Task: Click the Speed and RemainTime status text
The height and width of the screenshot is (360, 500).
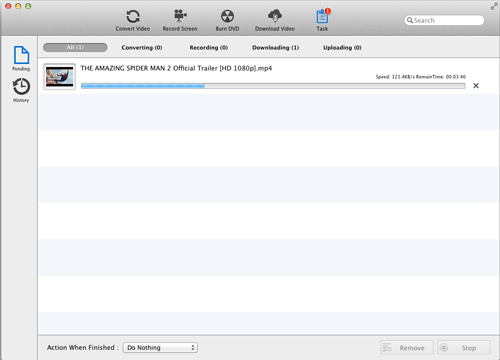Action: 421,77
